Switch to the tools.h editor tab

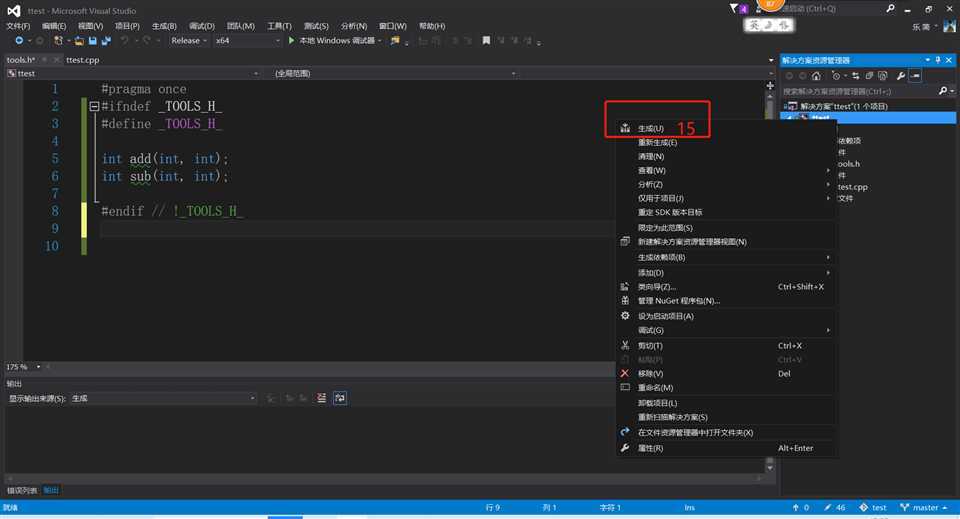tap(21, 60)
